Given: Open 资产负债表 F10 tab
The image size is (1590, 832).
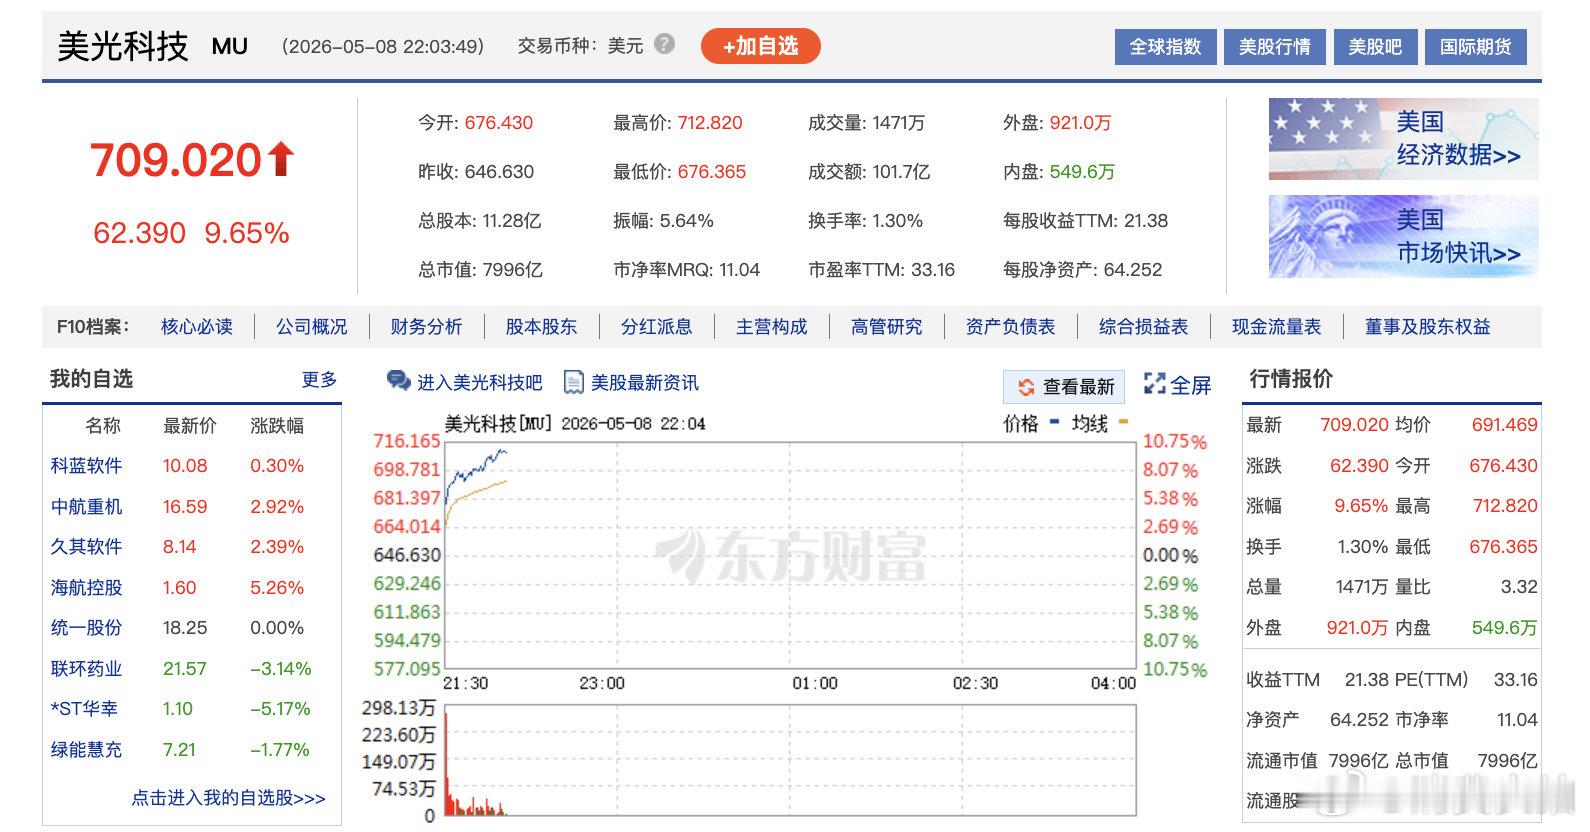Looking at the screenshot, I should tap(1010, 327).
